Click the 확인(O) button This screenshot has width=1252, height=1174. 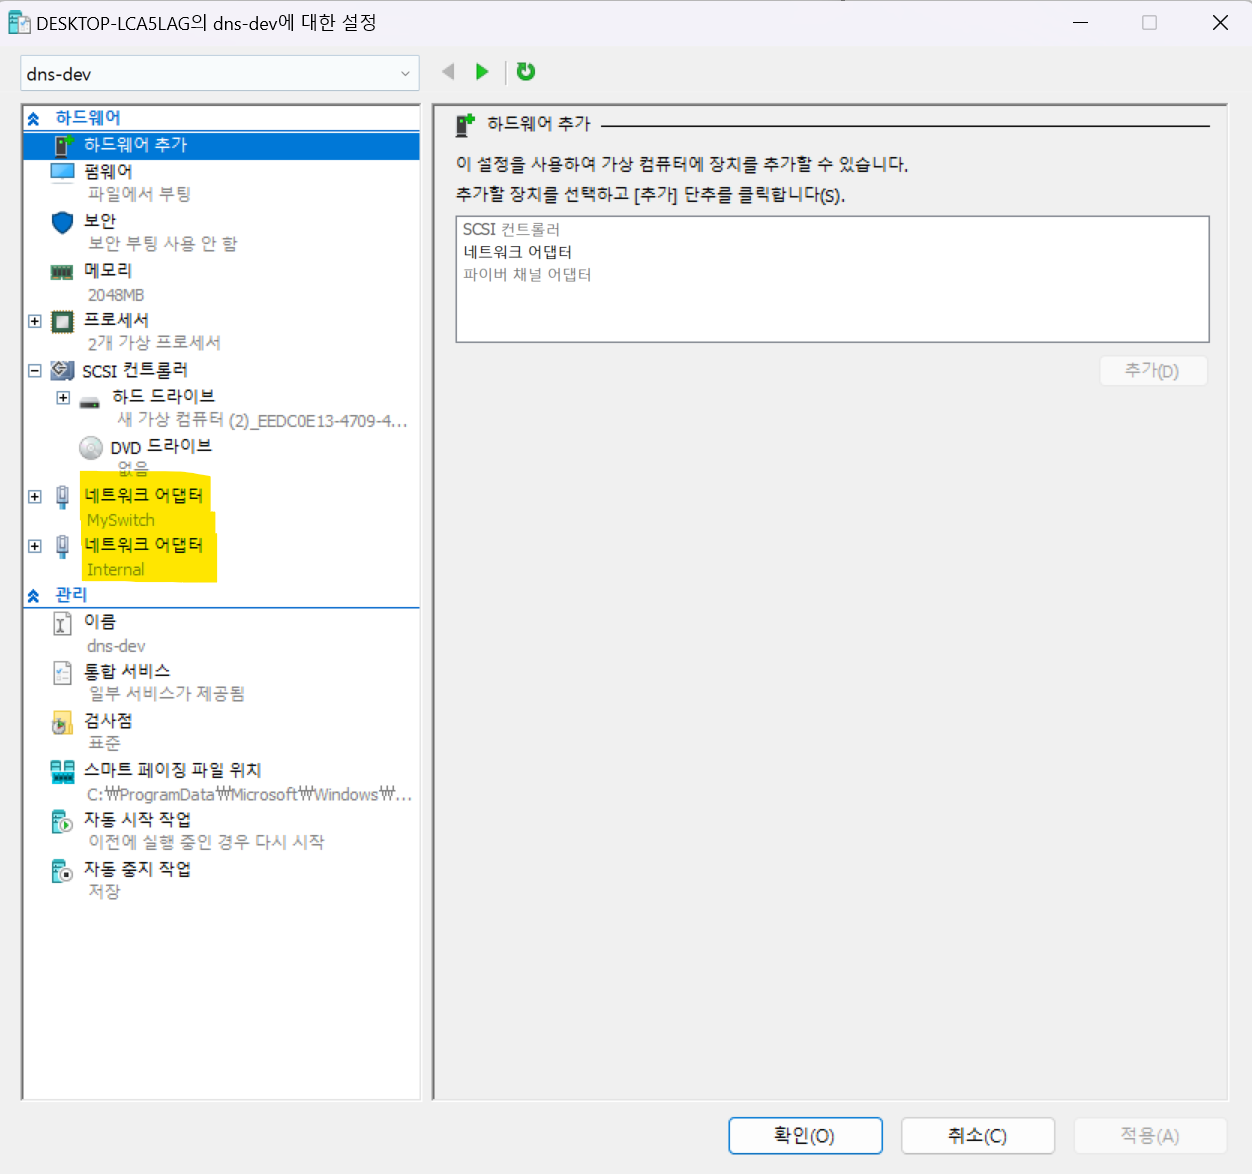pyautogui.click(x=805, y=1136)
